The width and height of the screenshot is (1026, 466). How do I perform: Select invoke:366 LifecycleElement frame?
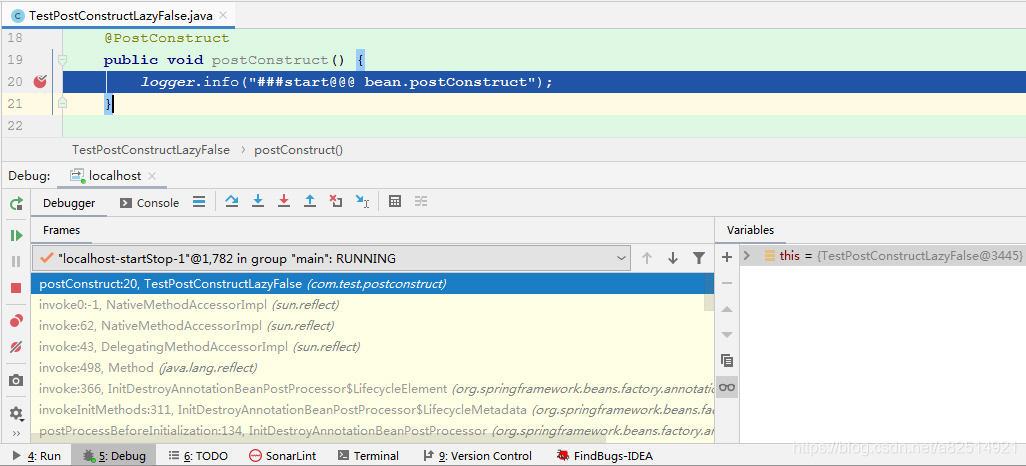[x=373, y=389]
